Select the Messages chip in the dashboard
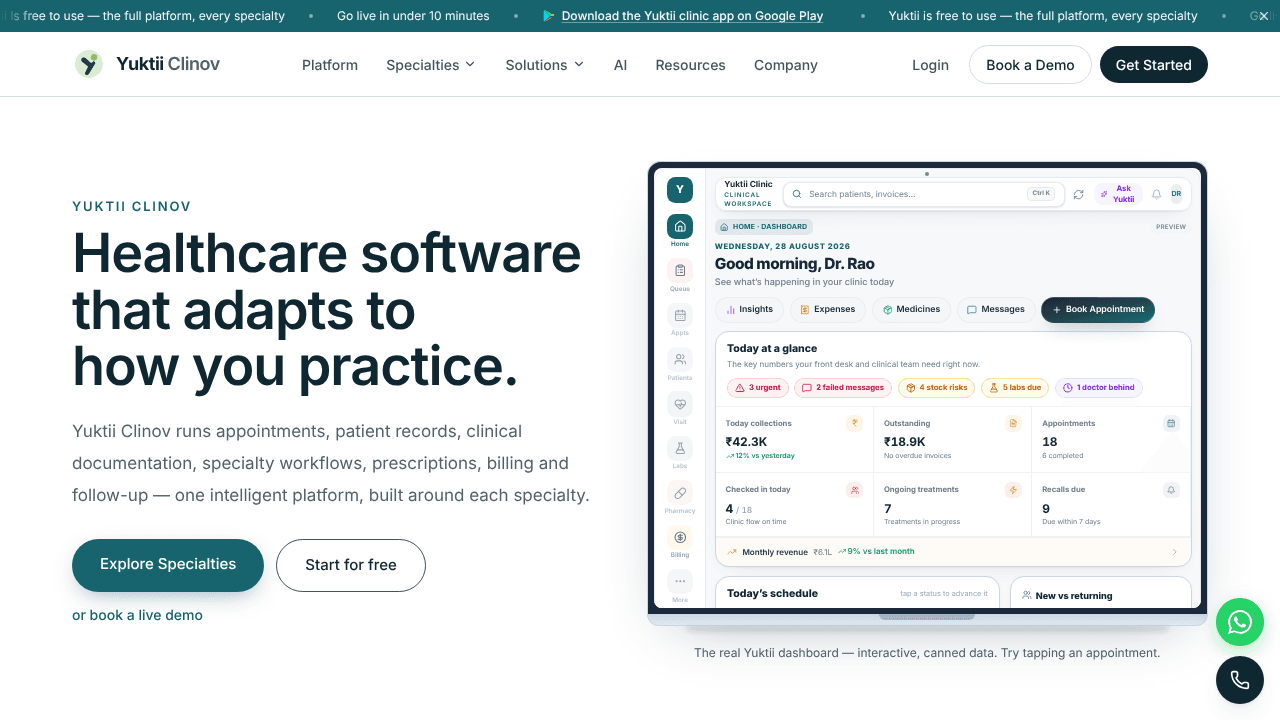Image resolution: width=1280 pixels, height=720 pixels. pos(995,310)
